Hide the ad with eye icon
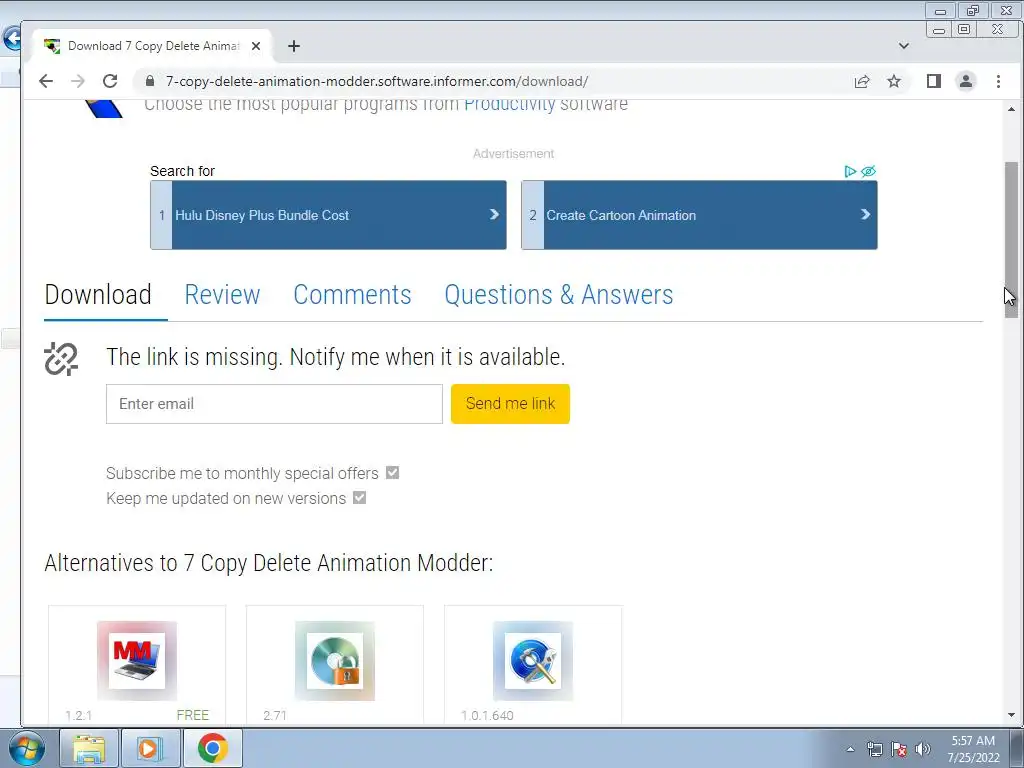This screenshot has height=768, width=1024. tap(869, 171)
